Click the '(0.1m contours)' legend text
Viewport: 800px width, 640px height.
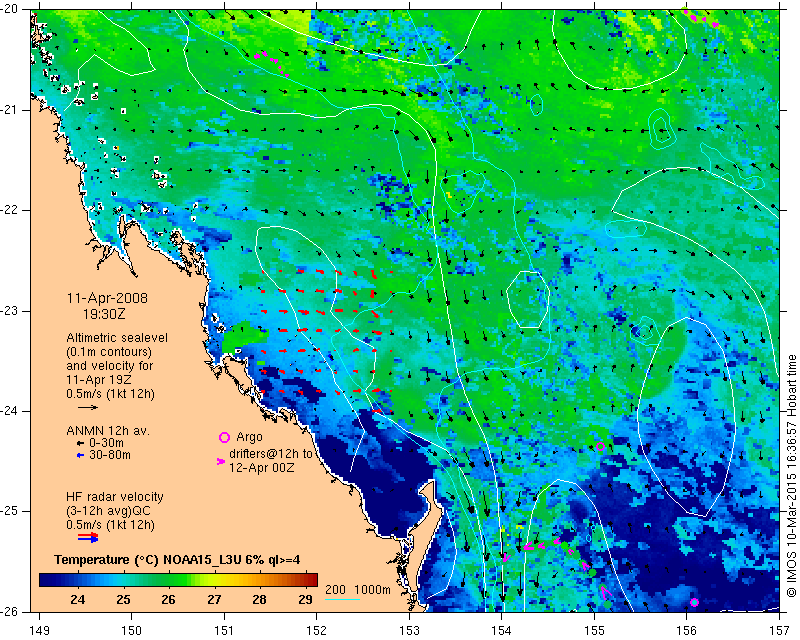click(x=109, y=352)
